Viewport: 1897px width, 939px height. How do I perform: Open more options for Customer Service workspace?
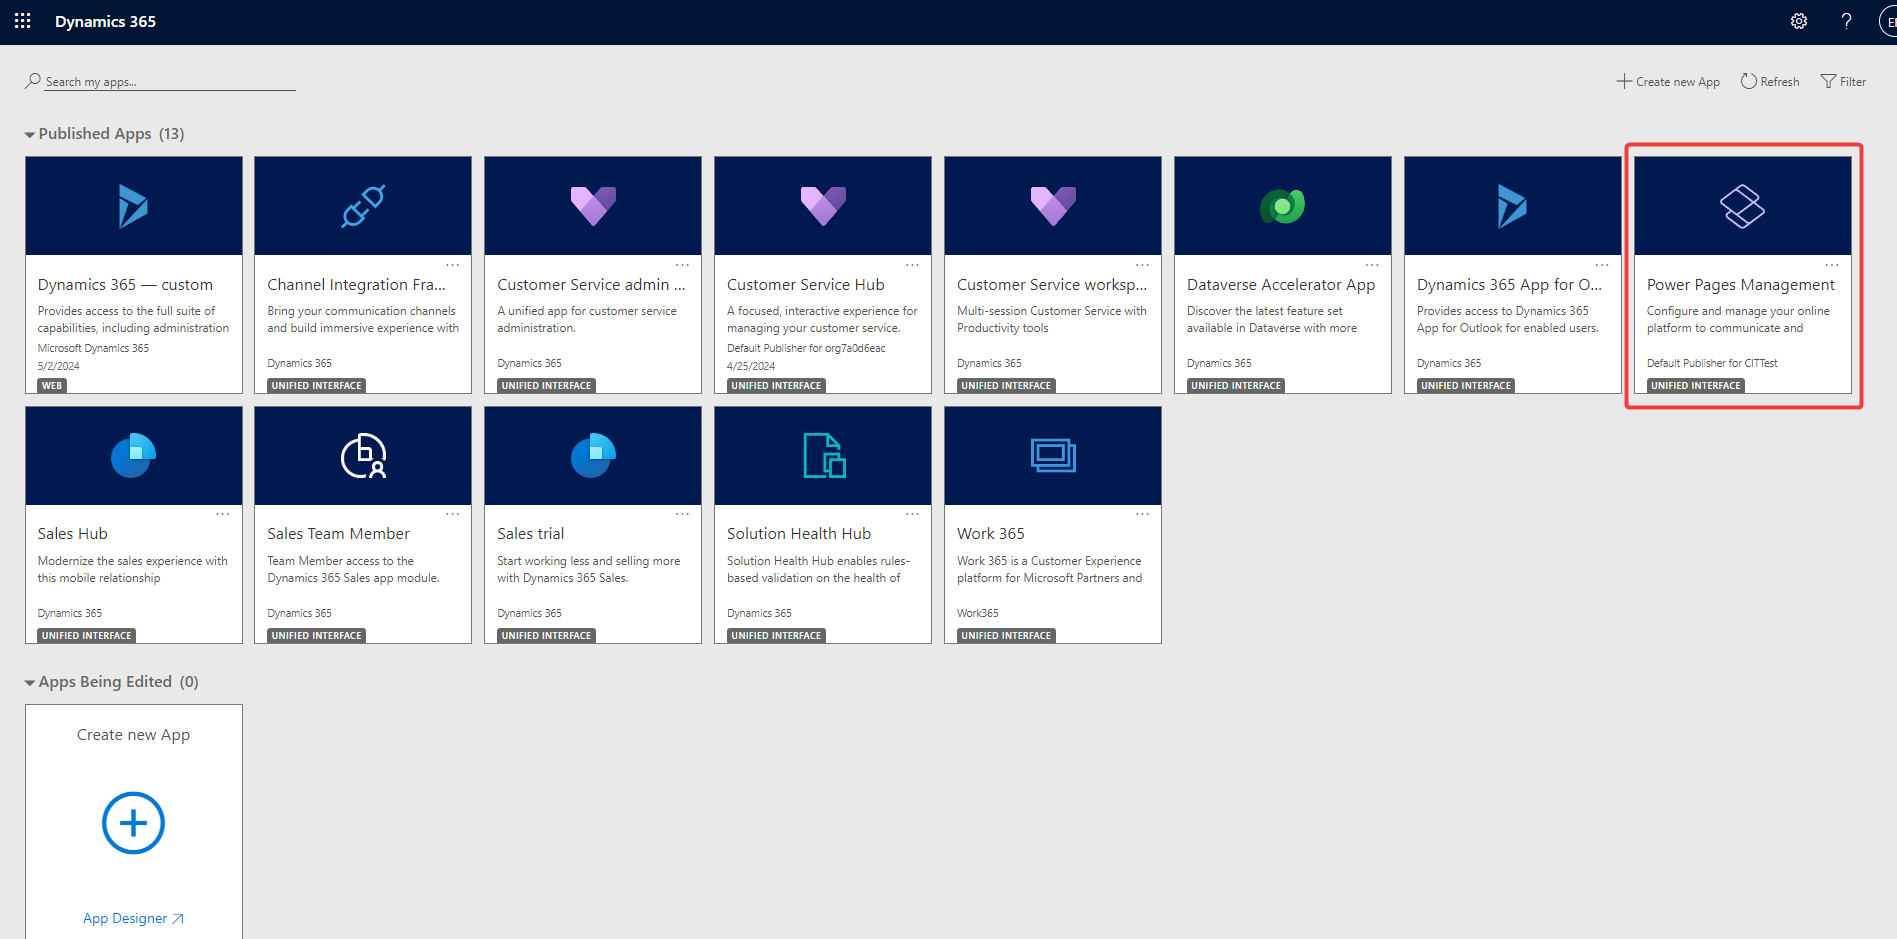(1142, 265)
